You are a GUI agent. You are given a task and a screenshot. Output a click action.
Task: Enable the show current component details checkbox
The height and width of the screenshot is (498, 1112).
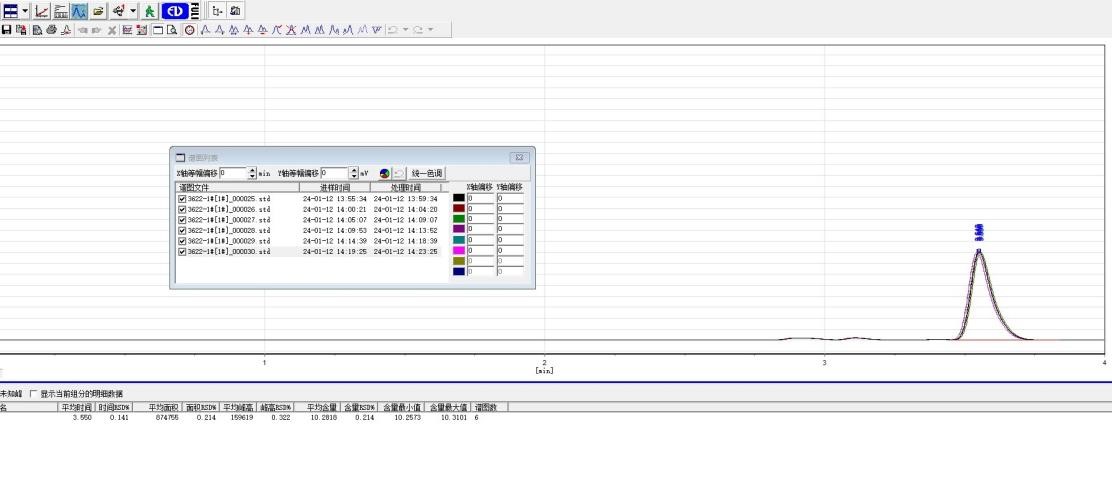coord(33,394)
